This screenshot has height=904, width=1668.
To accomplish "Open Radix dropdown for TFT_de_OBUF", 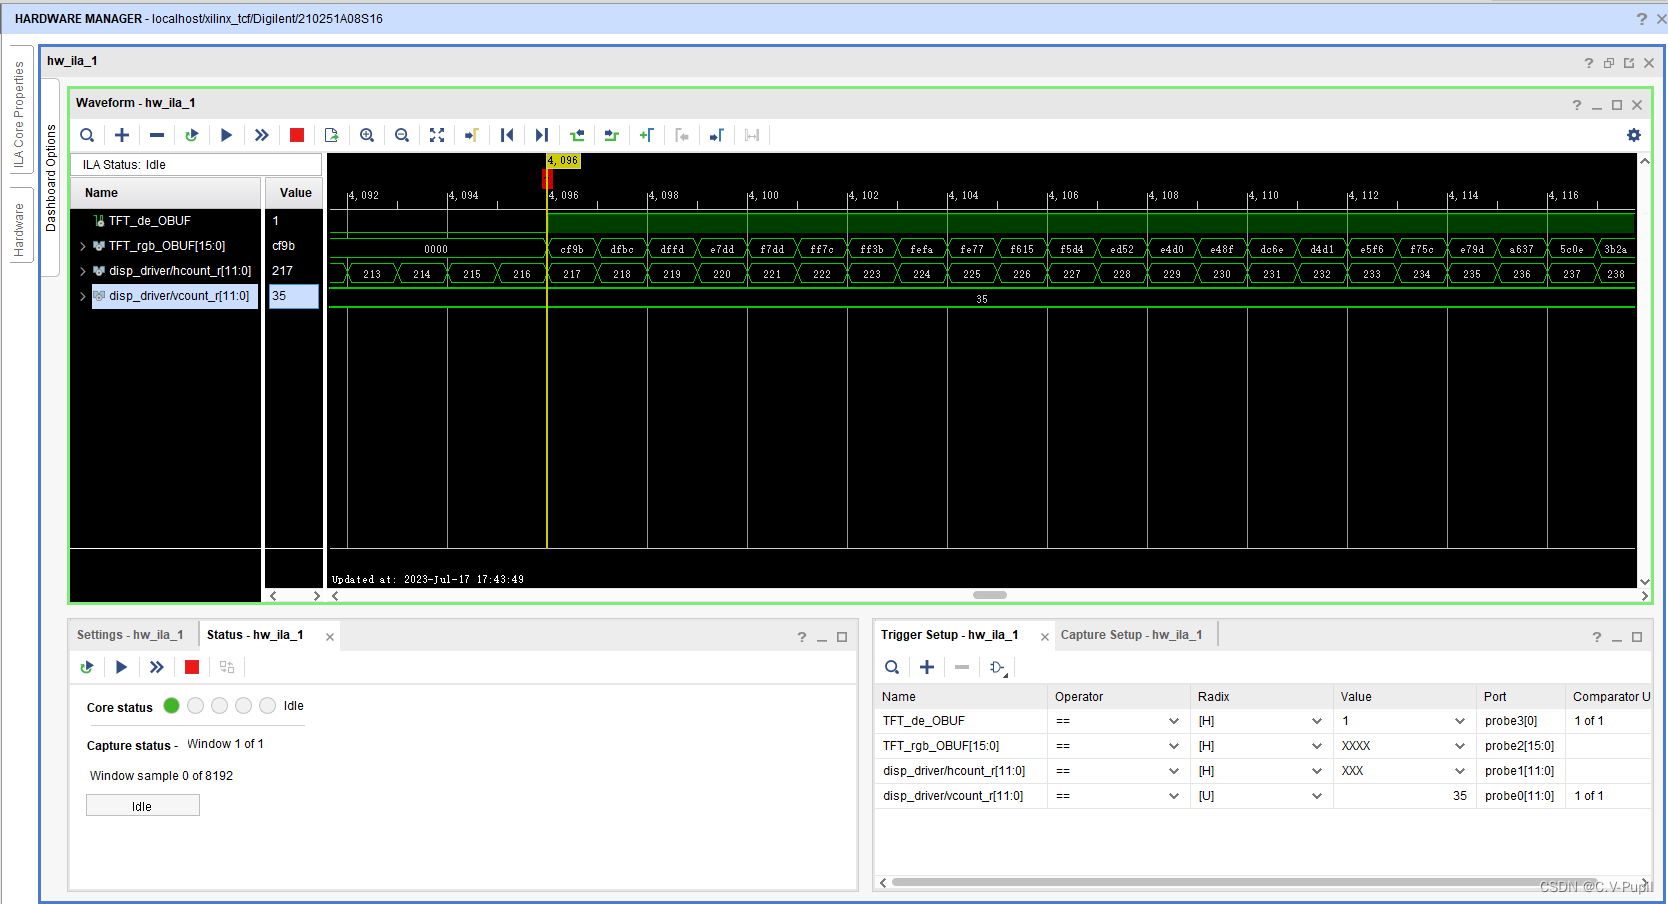I will (1317, 721).
